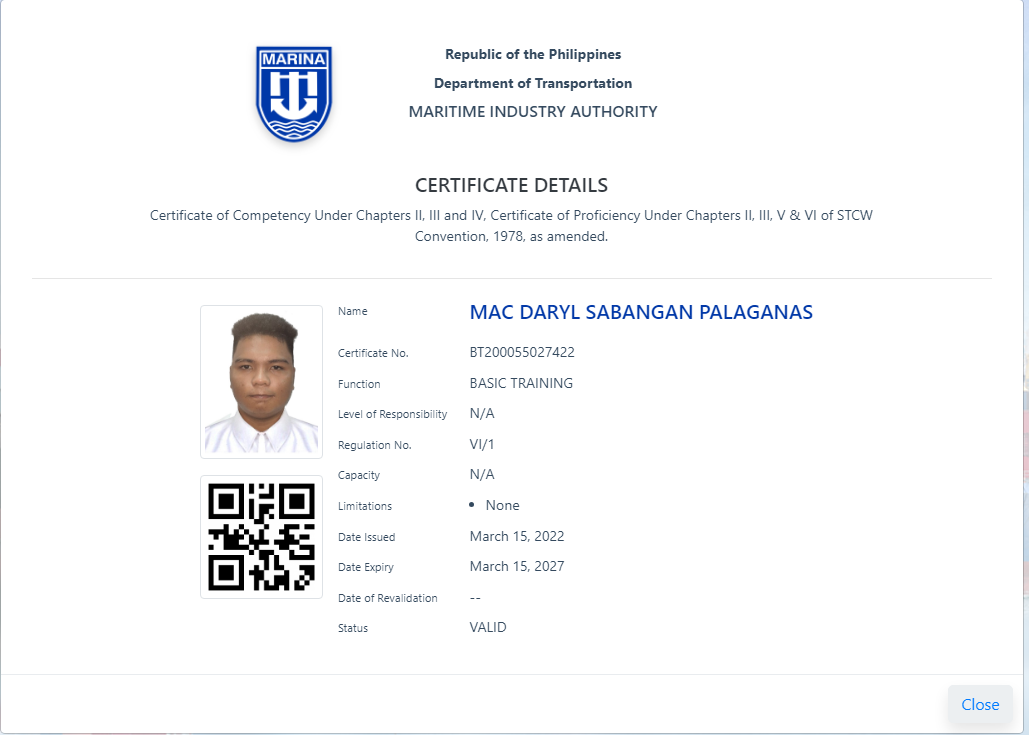Click the None limitations bullet item
This screenshot has width=1029, height=735.
502,505
